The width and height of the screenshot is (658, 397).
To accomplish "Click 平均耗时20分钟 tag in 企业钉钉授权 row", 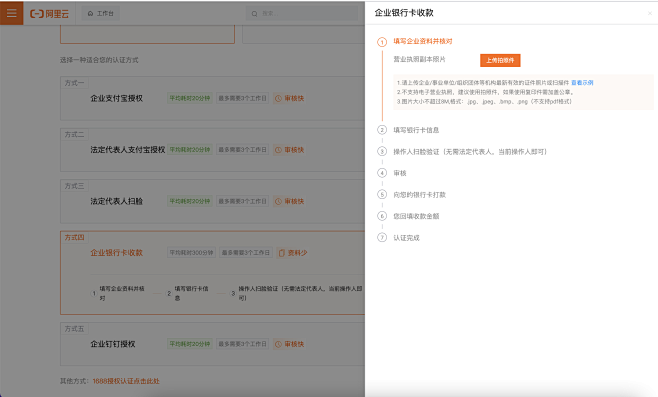I will click(190, 344).
